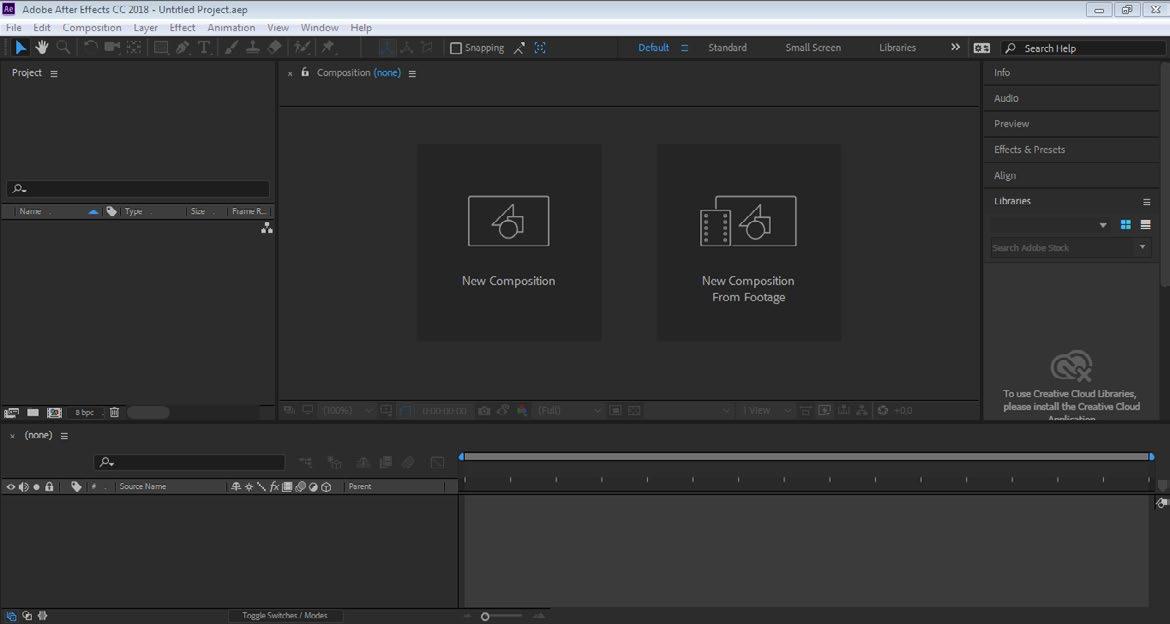Open the 1 View layout dropdown

(x=767, y=411)
